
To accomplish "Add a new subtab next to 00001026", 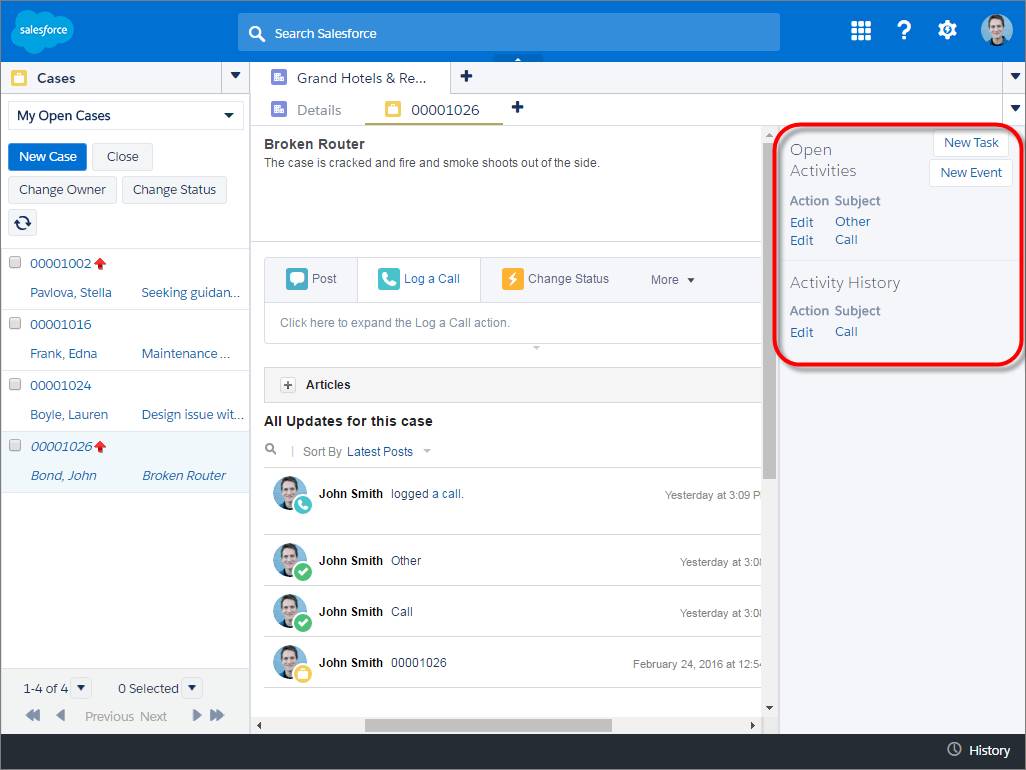I will coord(517,107).
